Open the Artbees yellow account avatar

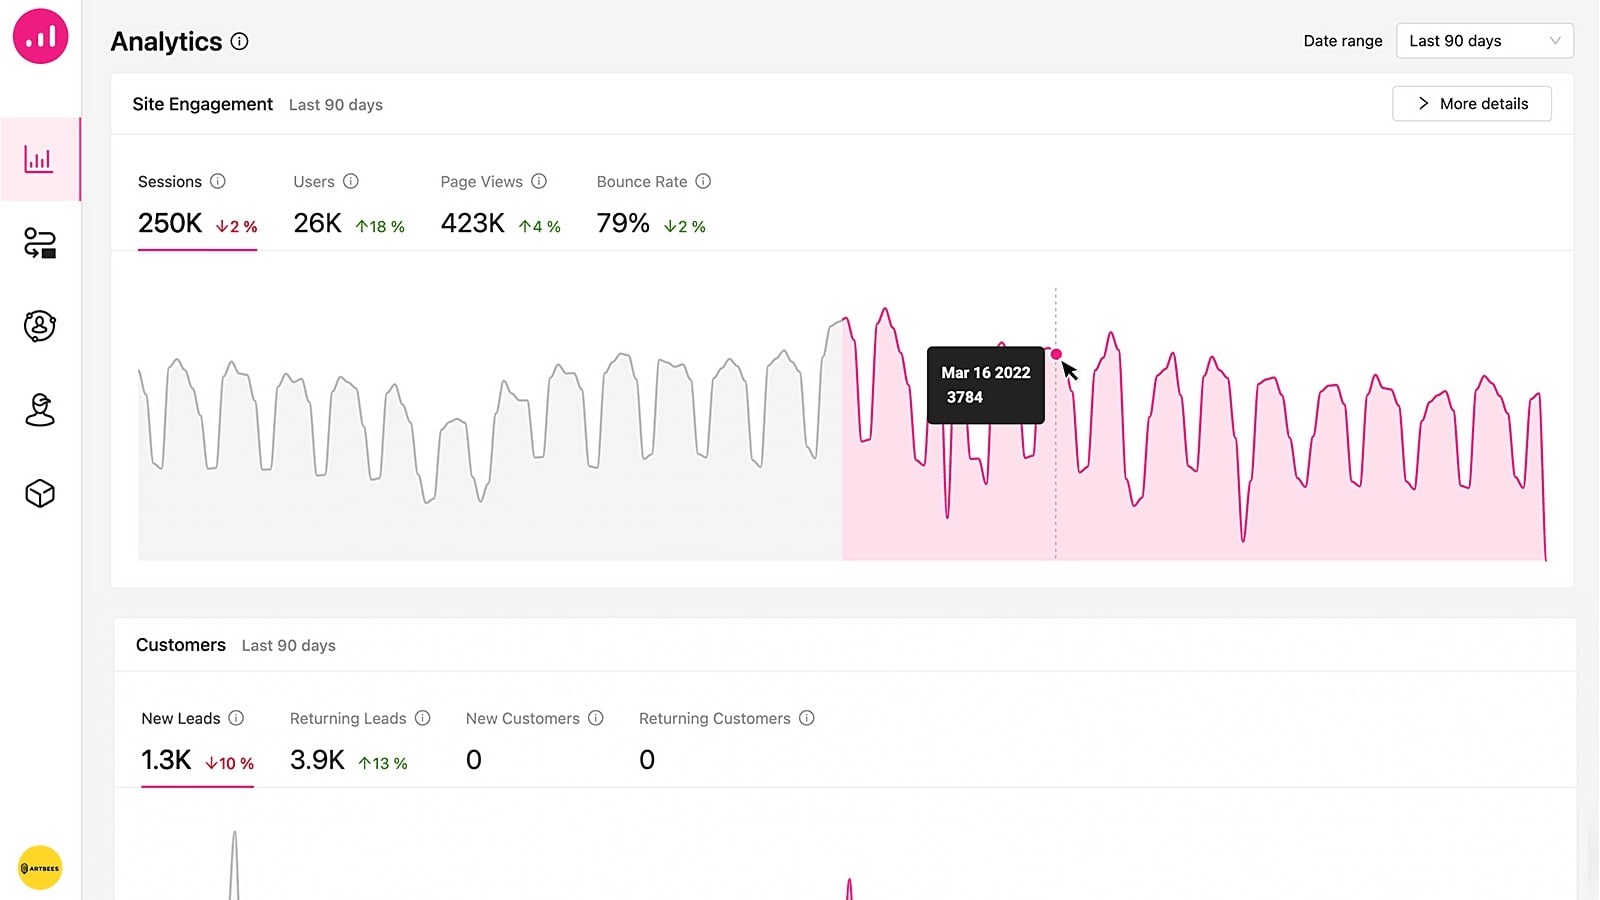(40, 868)
